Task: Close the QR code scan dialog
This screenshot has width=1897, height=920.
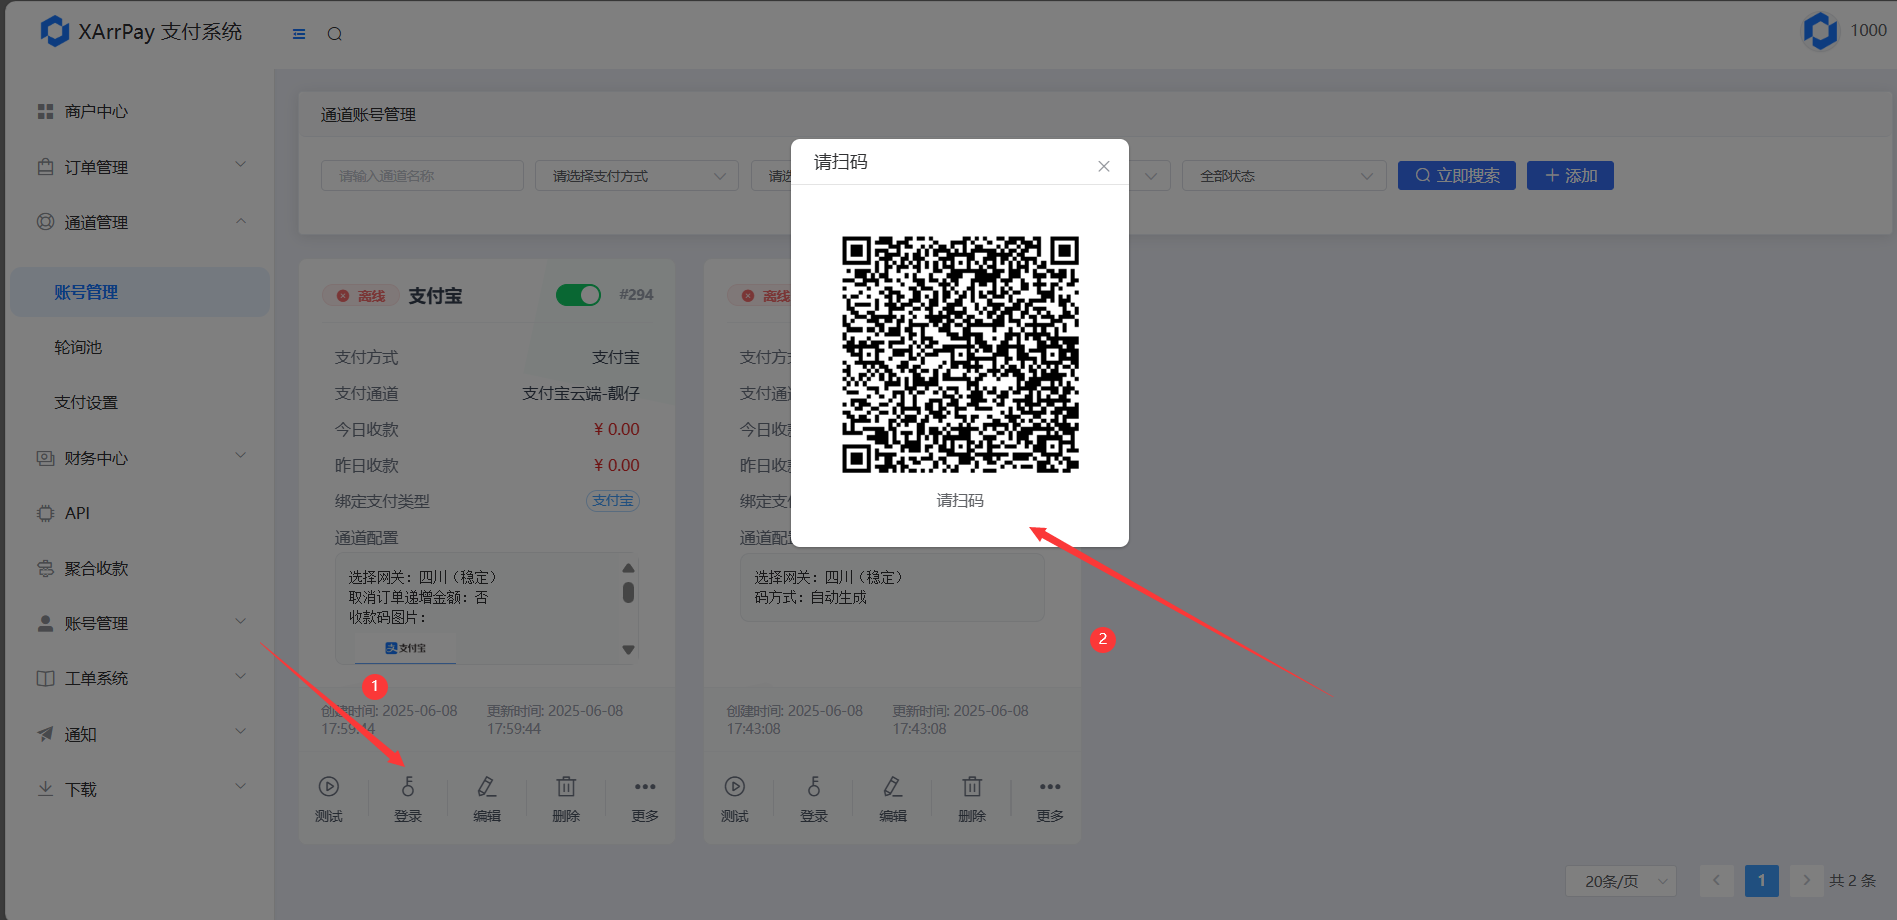Action: pos(1104,166)
